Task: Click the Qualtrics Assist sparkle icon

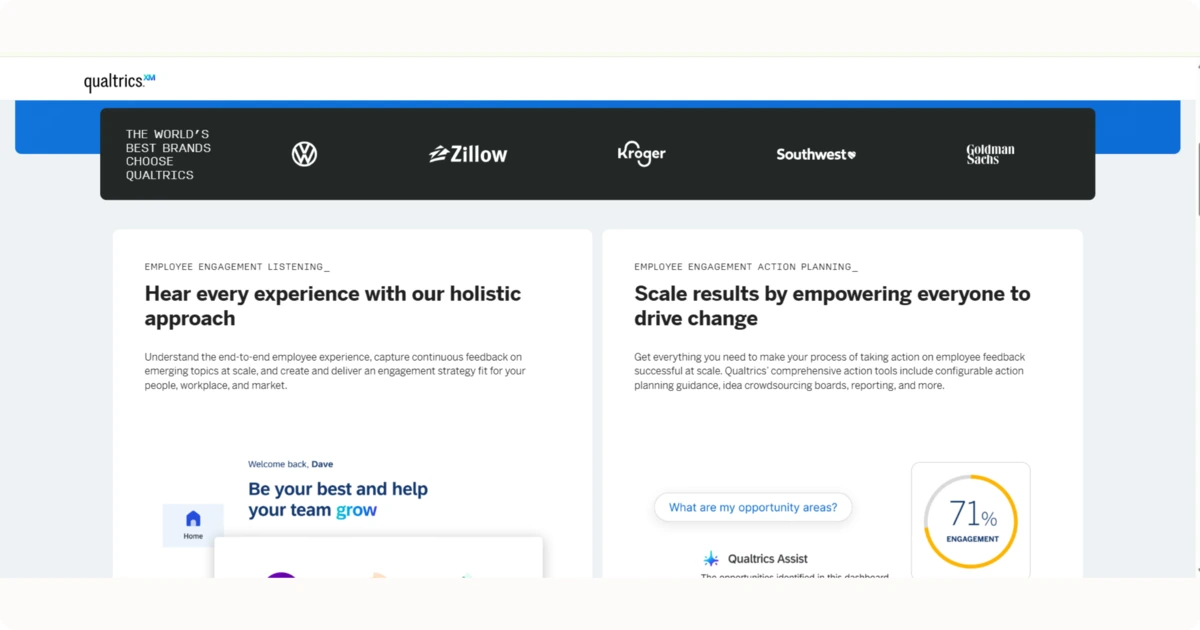Action: (x=712, y=558)
